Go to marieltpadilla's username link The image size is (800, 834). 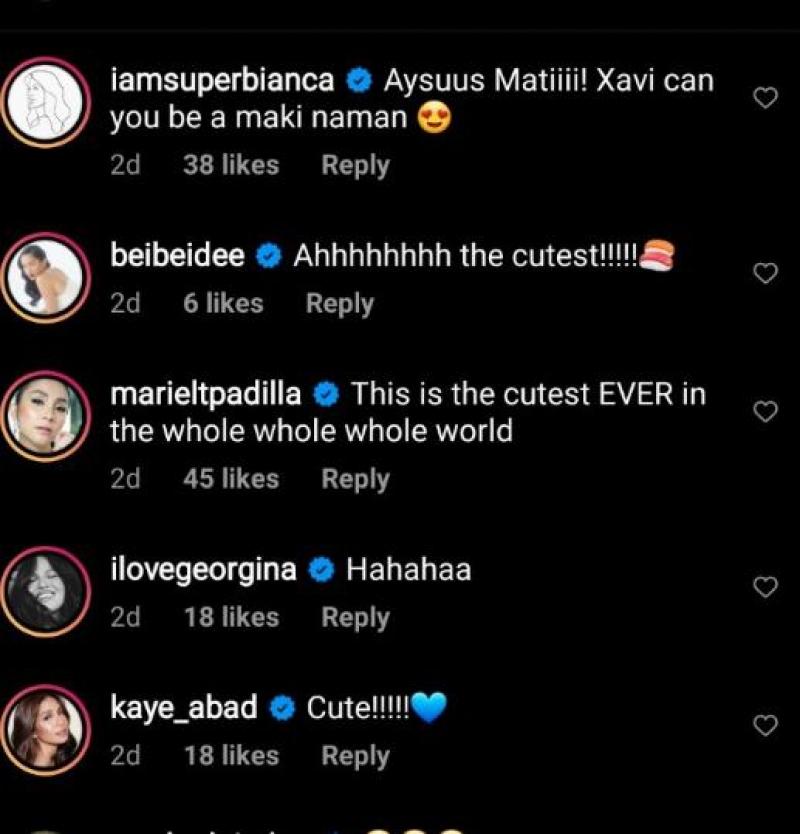(x=205, y=395)
